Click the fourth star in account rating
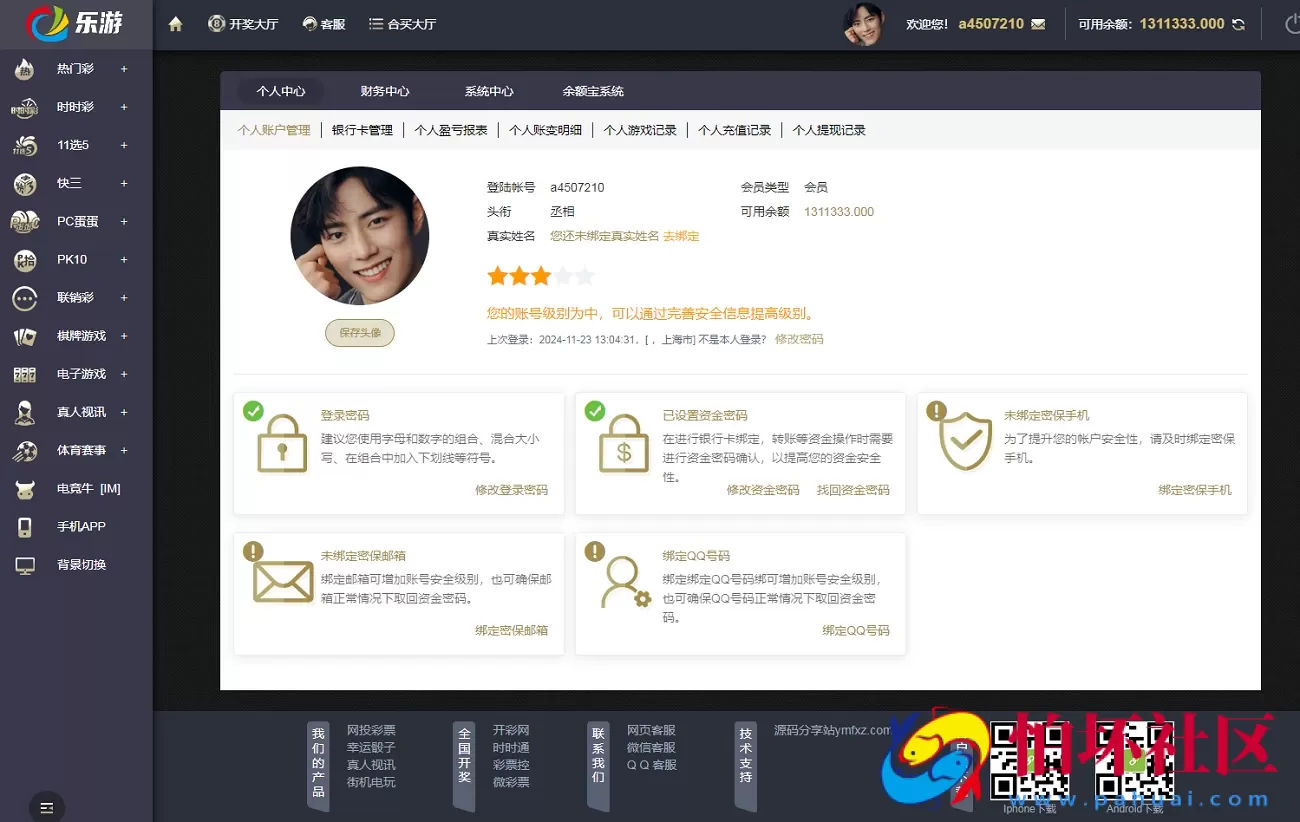 click(x=562, y=275)
